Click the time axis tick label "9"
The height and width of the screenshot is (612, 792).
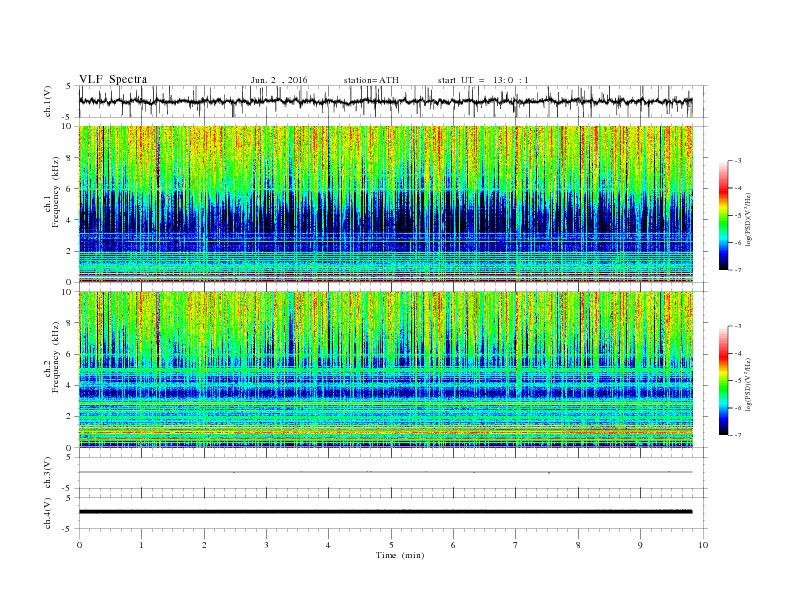(640, 545)
